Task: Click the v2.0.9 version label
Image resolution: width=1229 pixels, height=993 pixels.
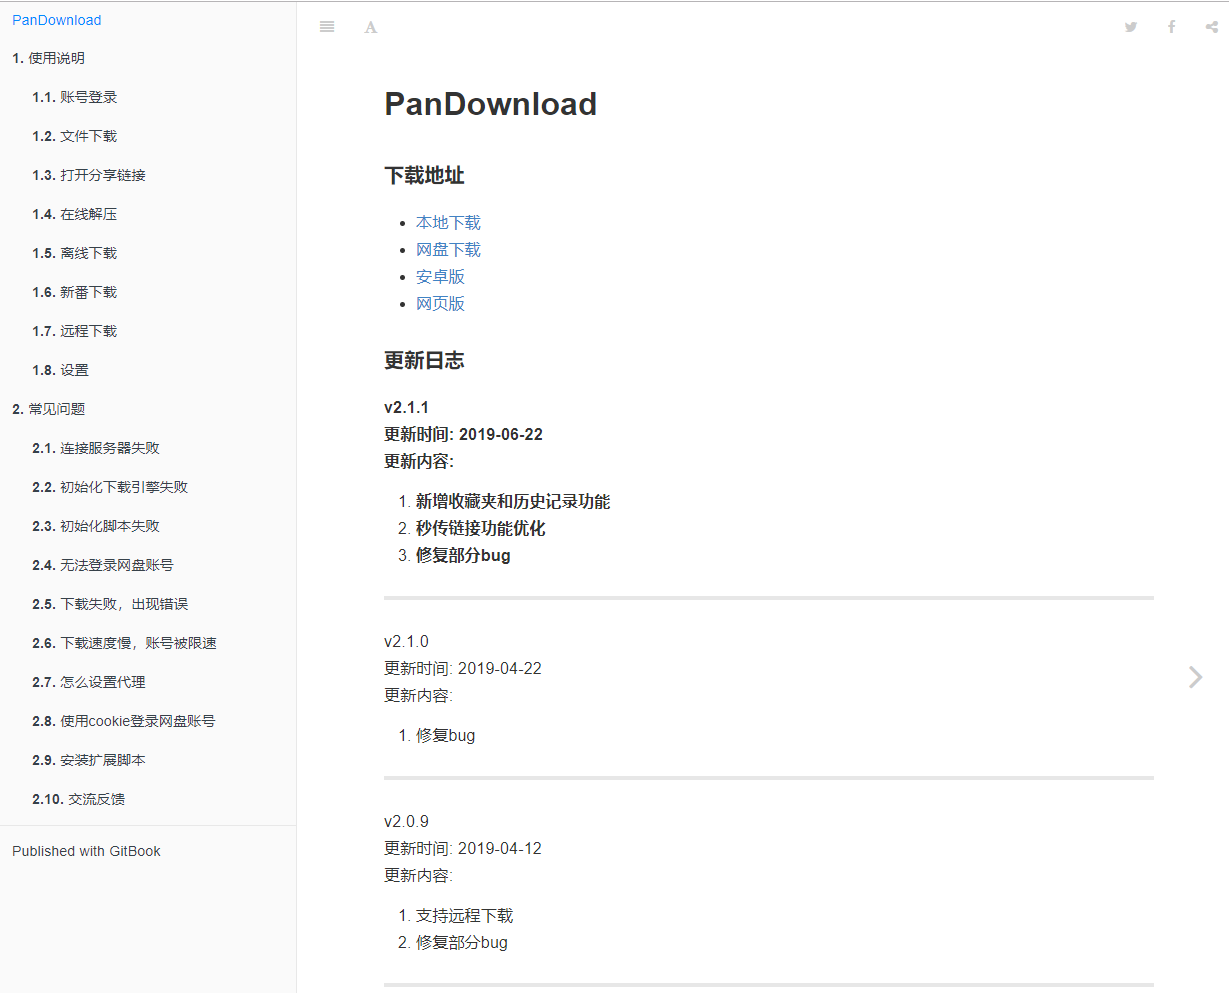Action: point(406,821)
